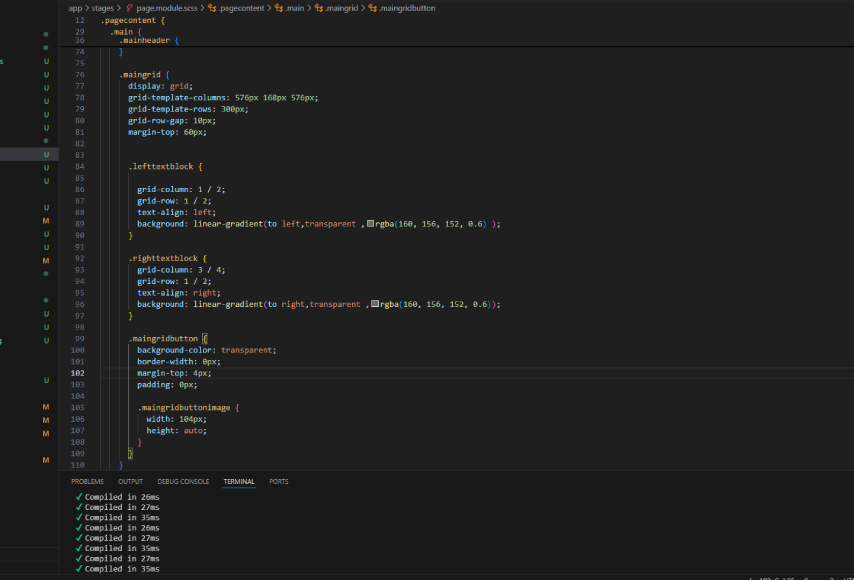
Task: Click line number 102 in the gutter
Action: [79, 372]
